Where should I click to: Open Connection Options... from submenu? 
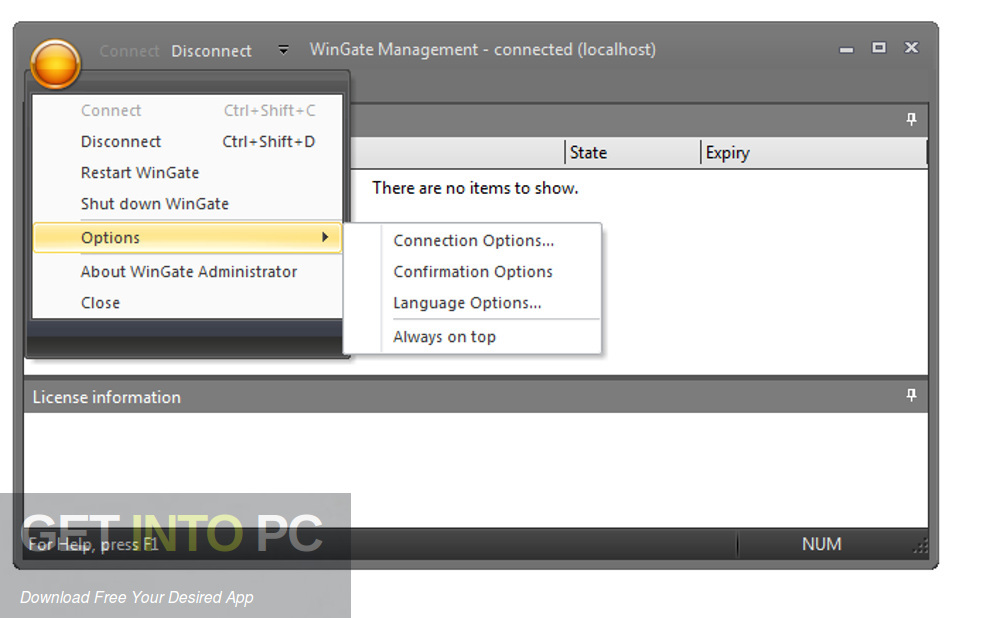(x=473, y=240)
